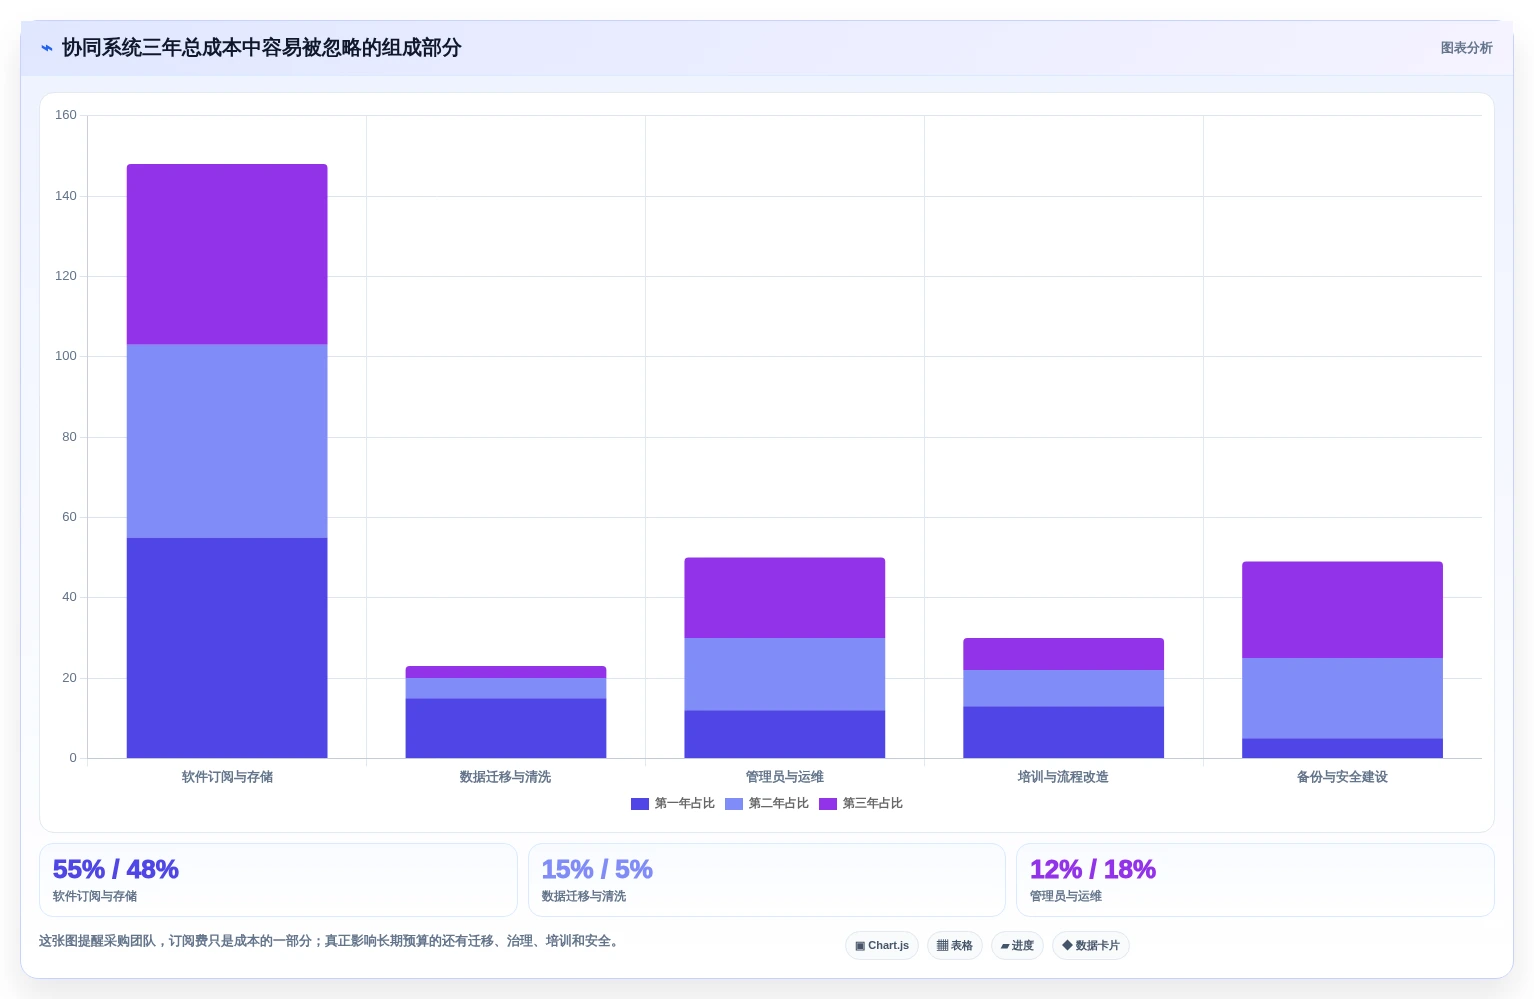The height and width of the screenshot is (999, 1534).
Task: Click the 管理员与运维 axis label
Action: [x=785, y=777]
